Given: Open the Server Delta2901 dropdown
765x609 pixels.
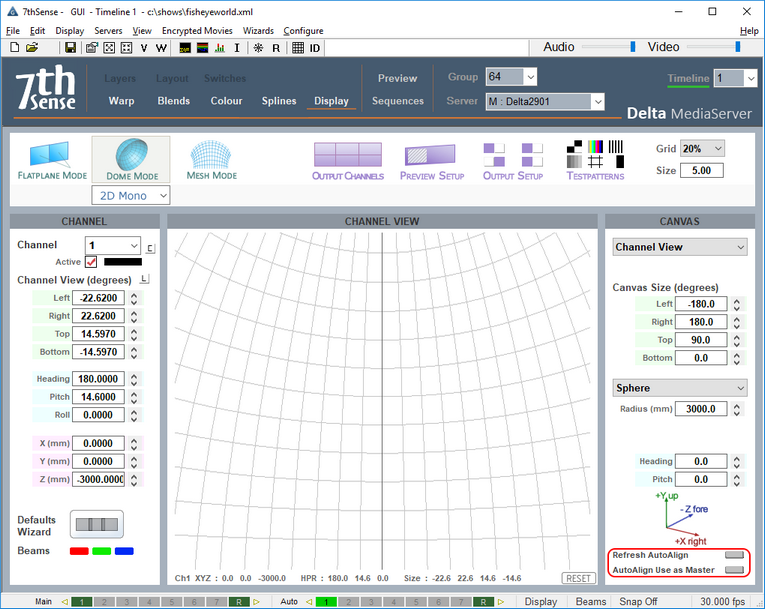Looking at the screenshot, I should [x=545, y=102].
